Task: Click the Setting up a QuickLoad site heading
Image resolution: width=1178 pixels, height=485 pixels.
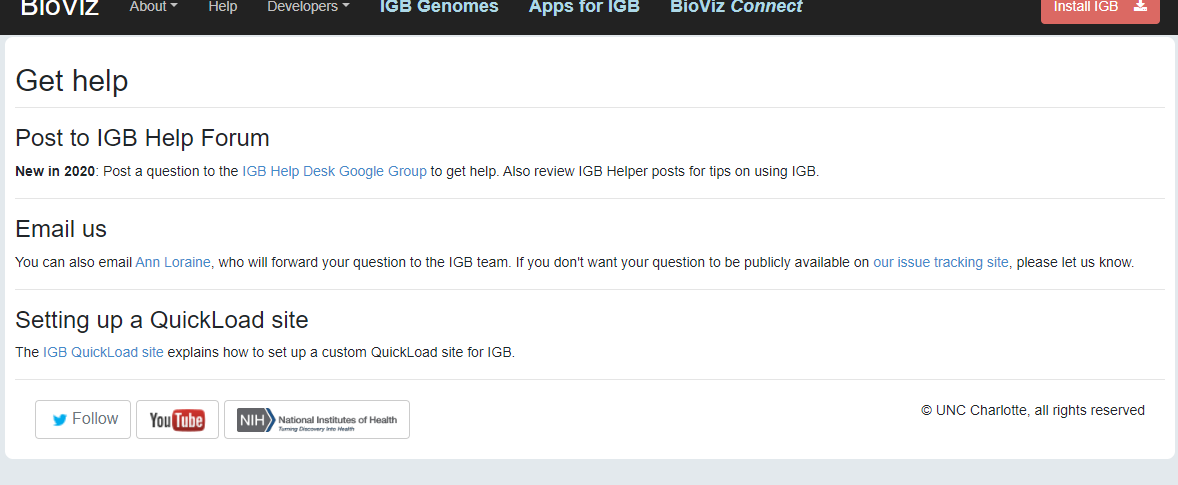Action: [x=161, y=320]
